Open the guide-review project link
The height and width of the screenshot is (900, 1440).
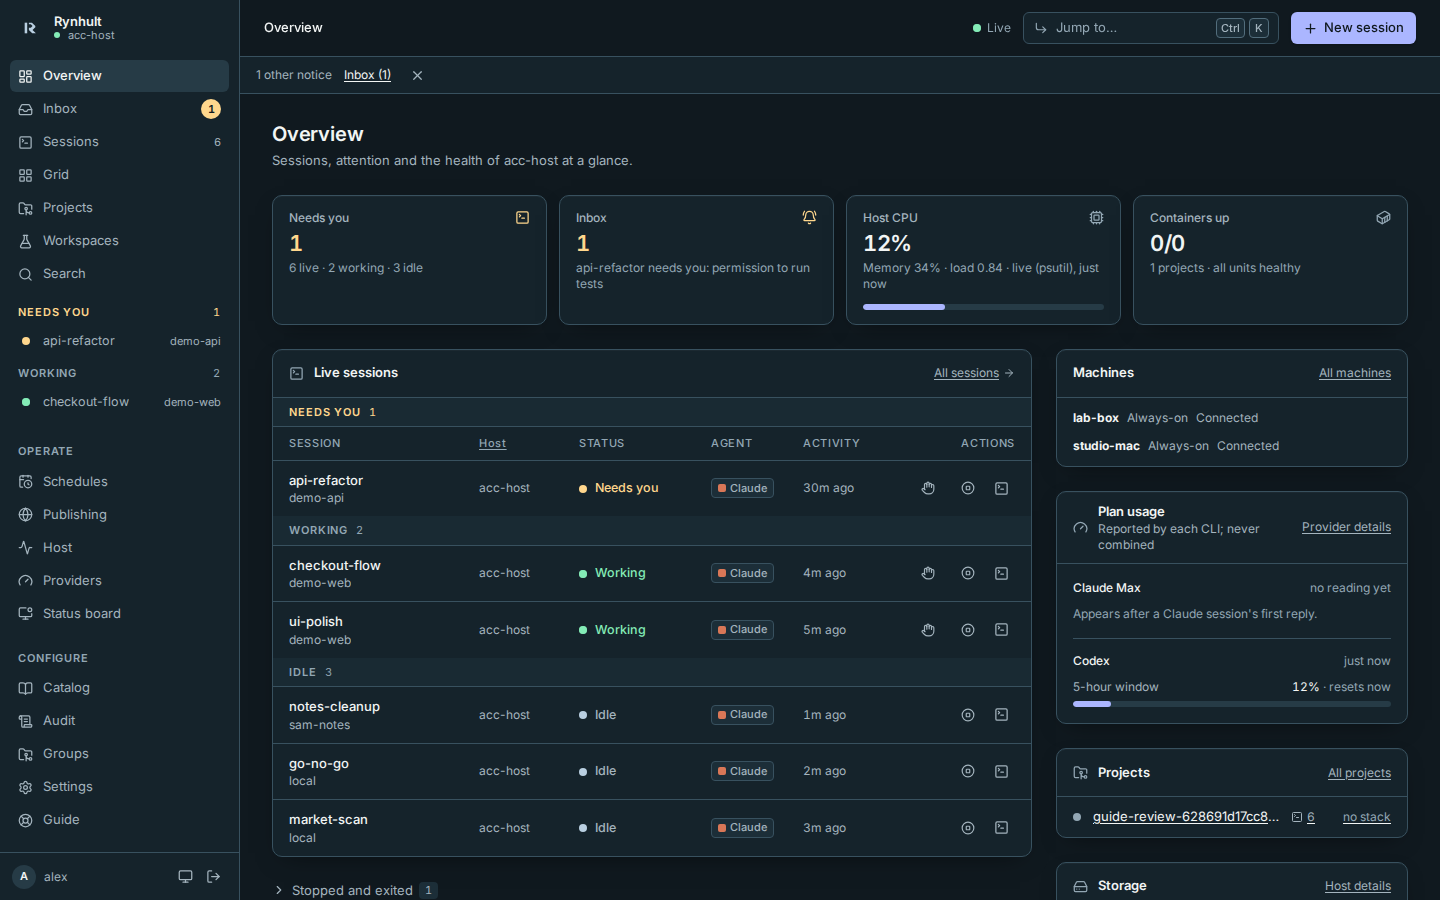click(x=1186, y=817)
